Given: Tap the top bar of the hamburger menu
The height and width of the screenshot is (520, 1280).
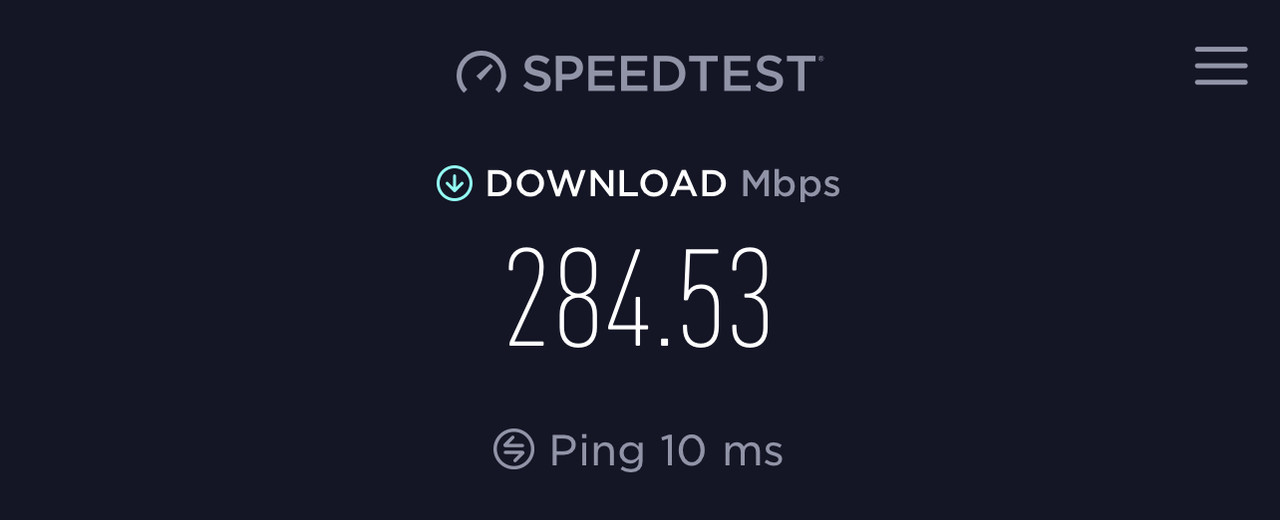Looking at the screenshot, I should [1221, 49].
